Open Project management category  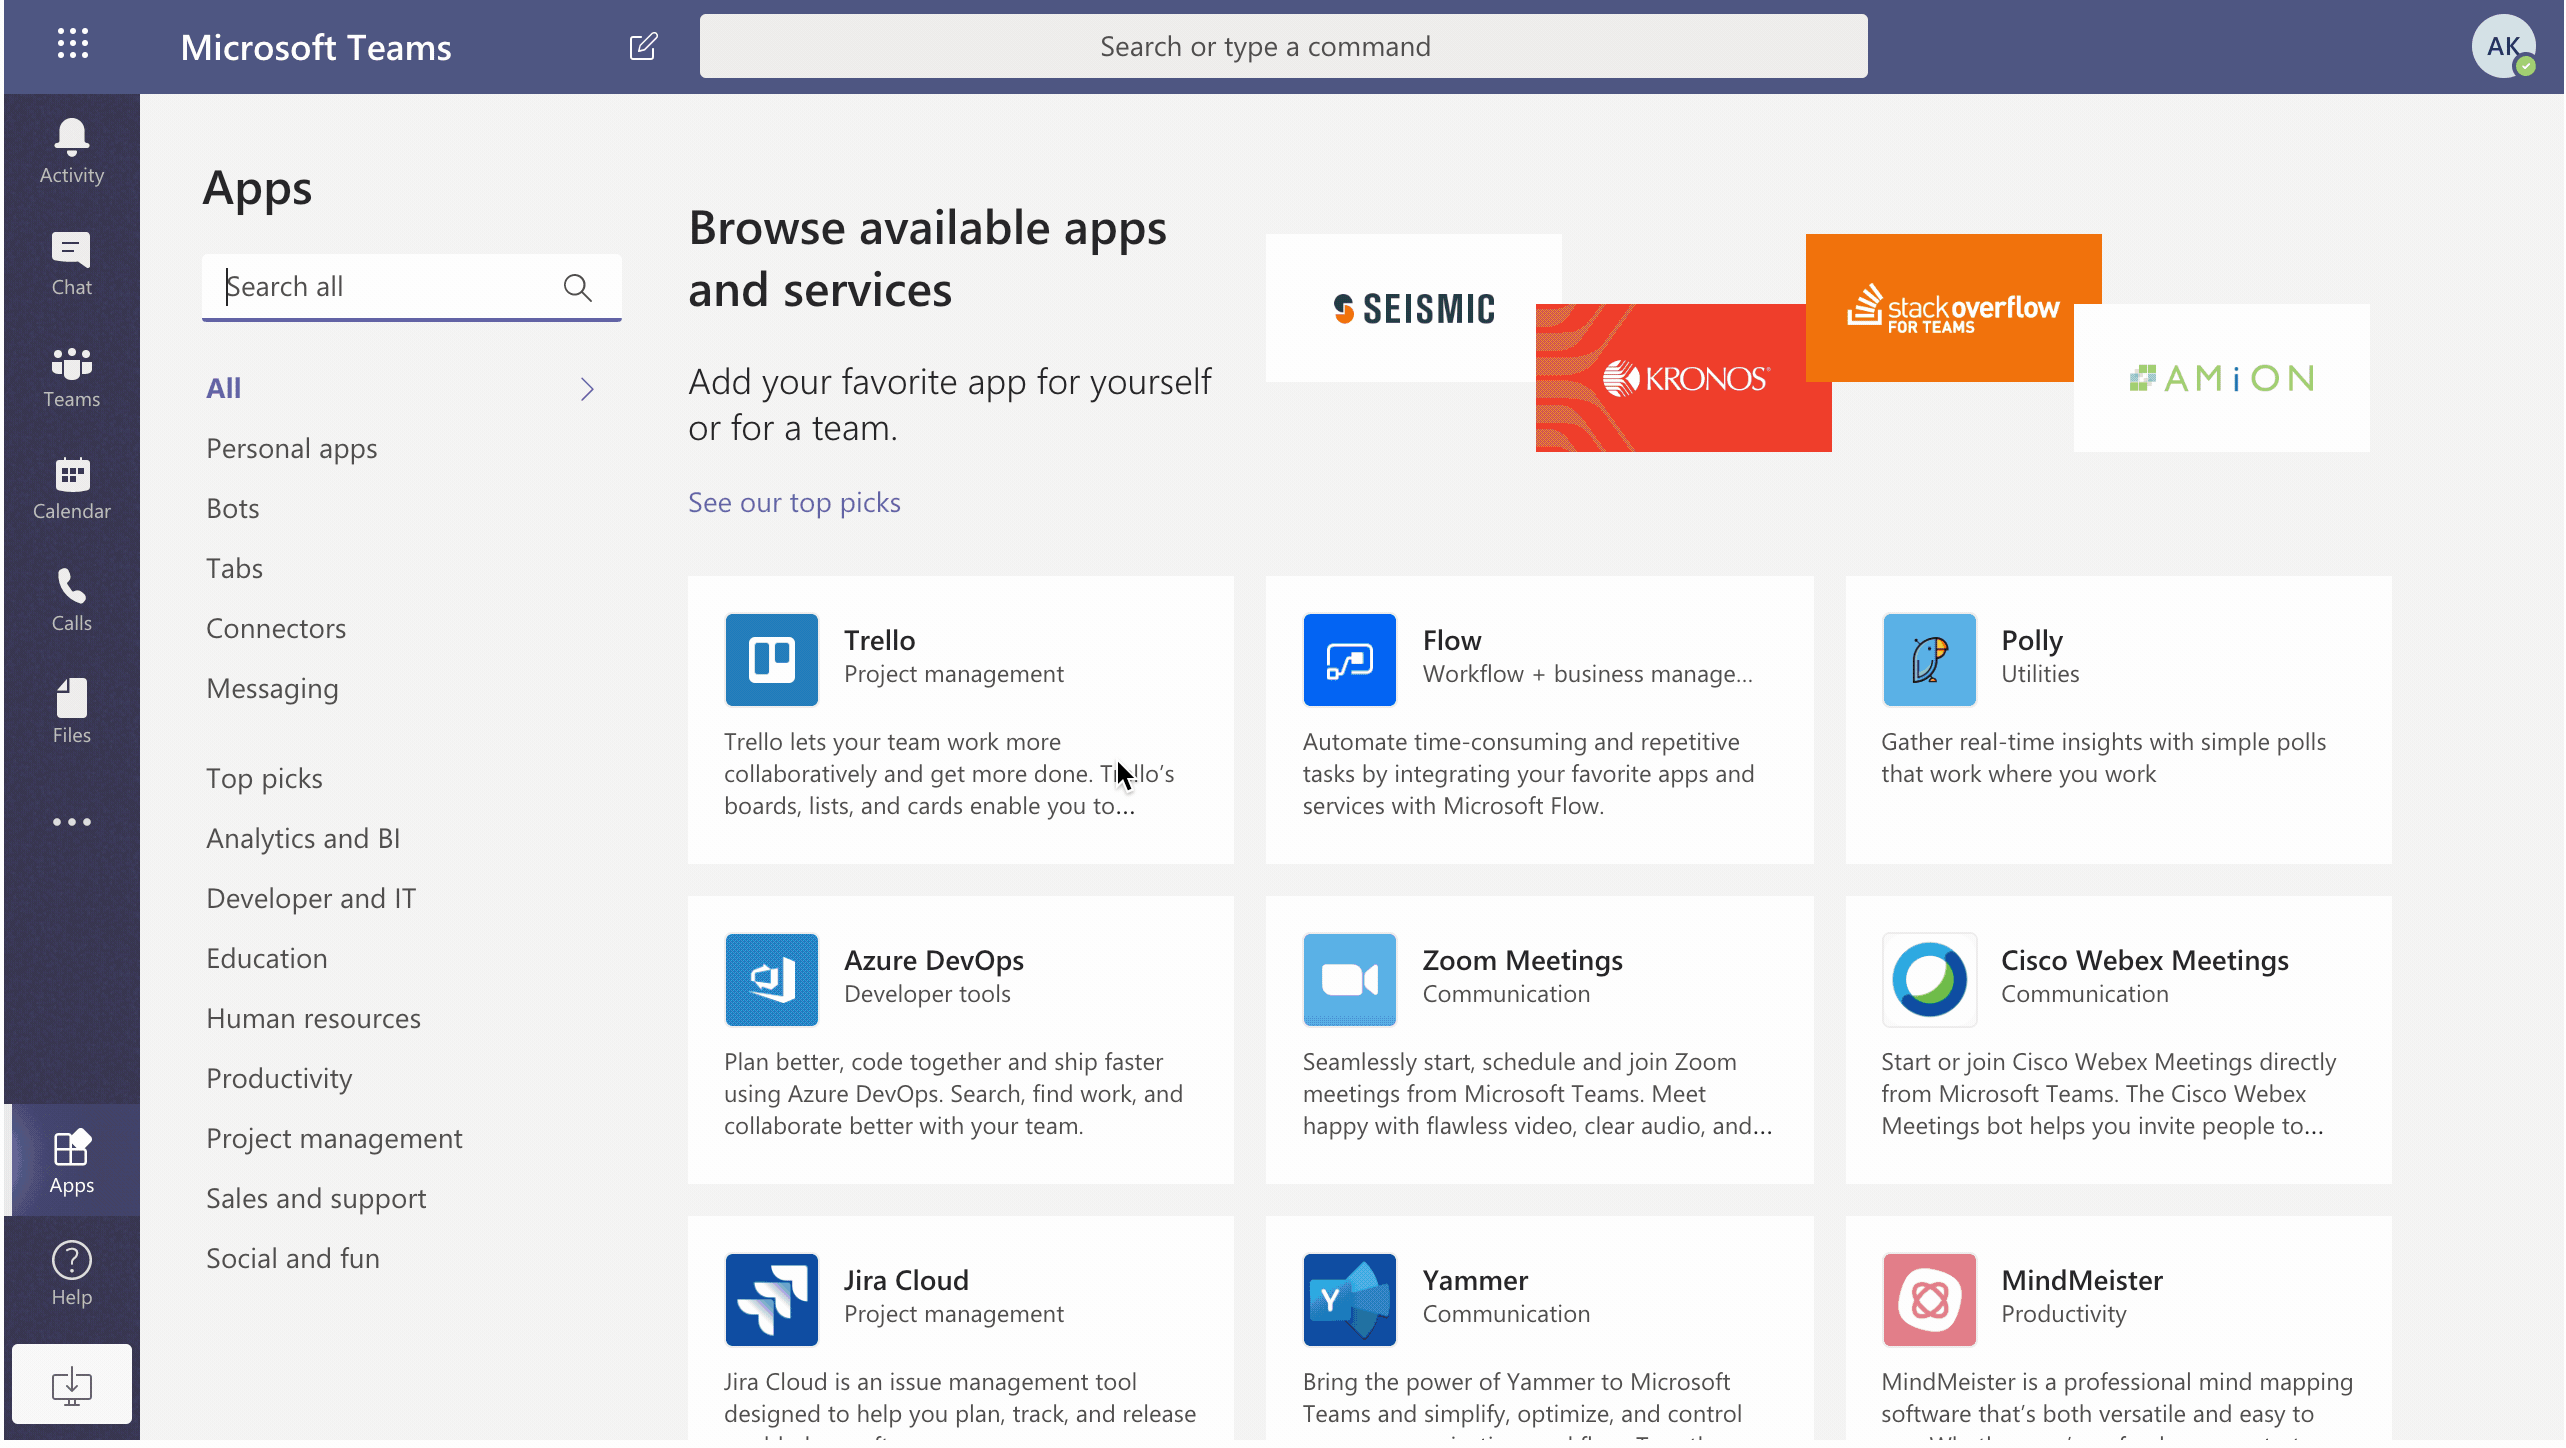(334, 1139)
